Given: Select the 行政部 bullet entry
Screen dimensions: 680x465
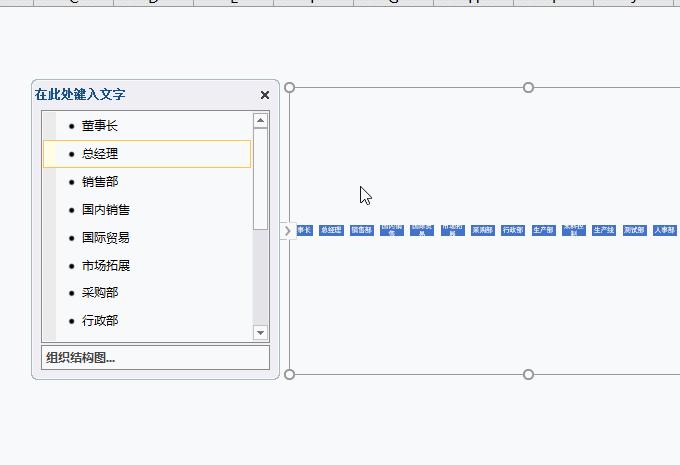Looking at the screenshot, I should 147,321.
